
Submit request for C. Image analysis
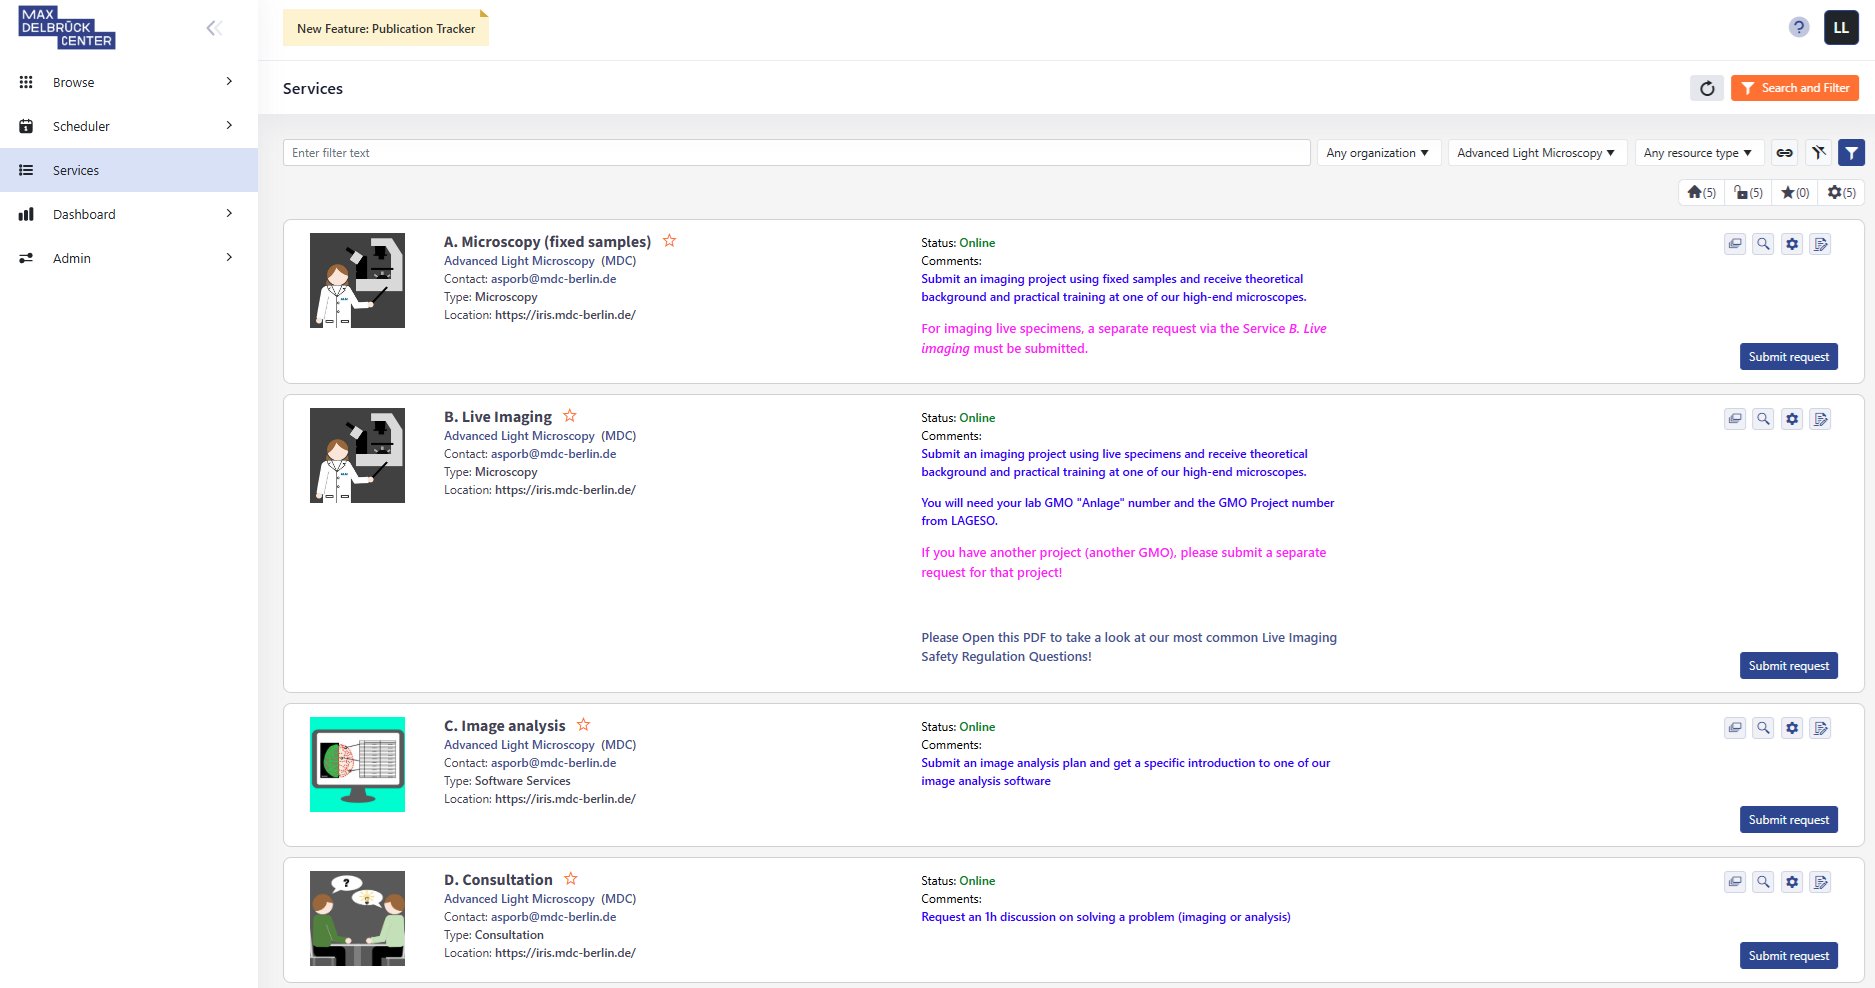pyautogui.click(x=1788, y=820)
